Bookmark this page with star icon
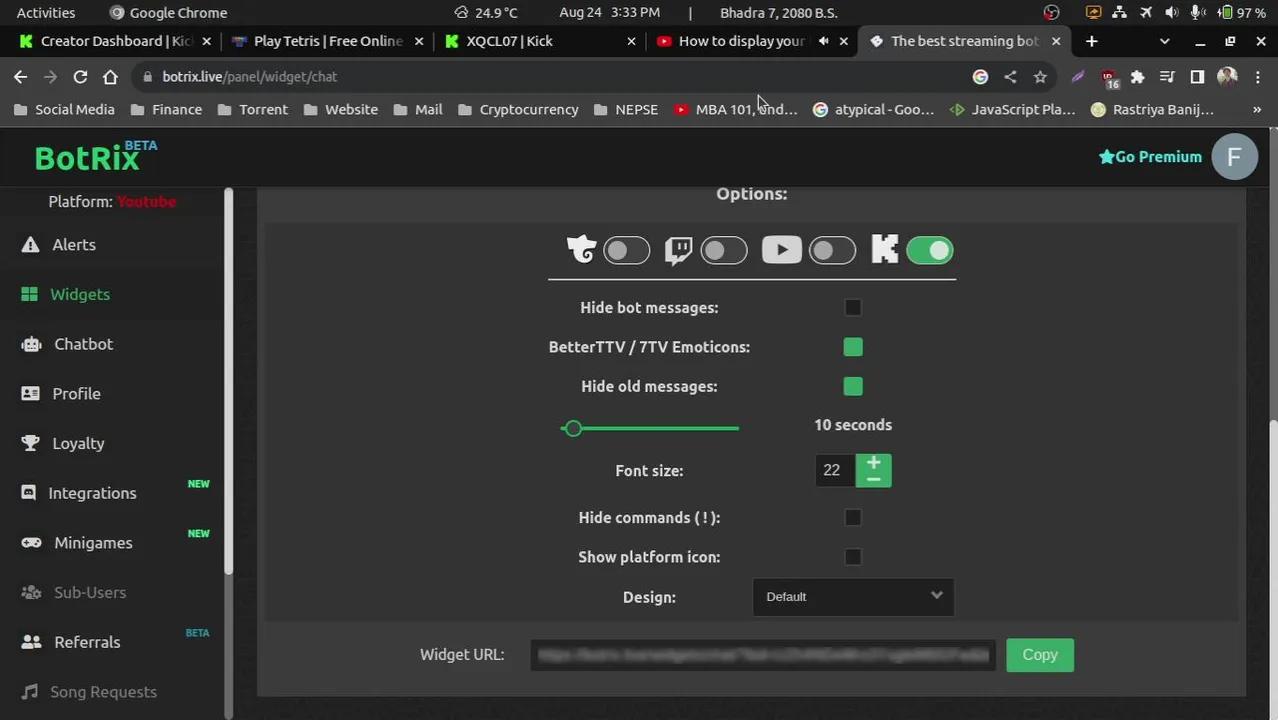 1040,77
